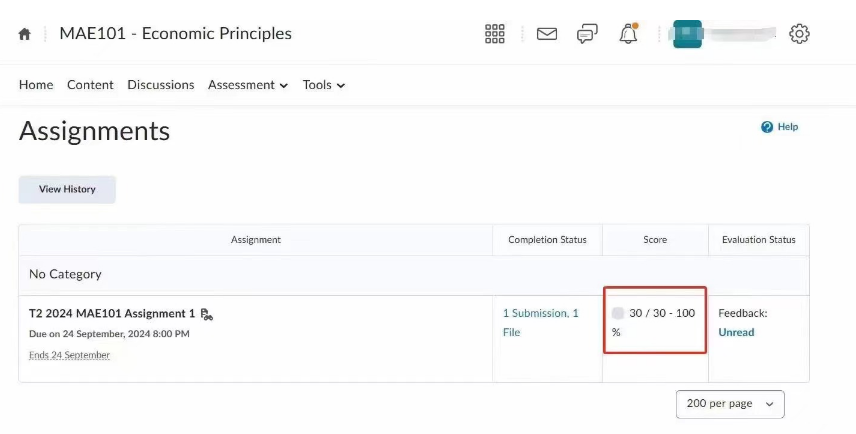
Task: Click the Help question mark icon
Action: (x=767, y=127)
